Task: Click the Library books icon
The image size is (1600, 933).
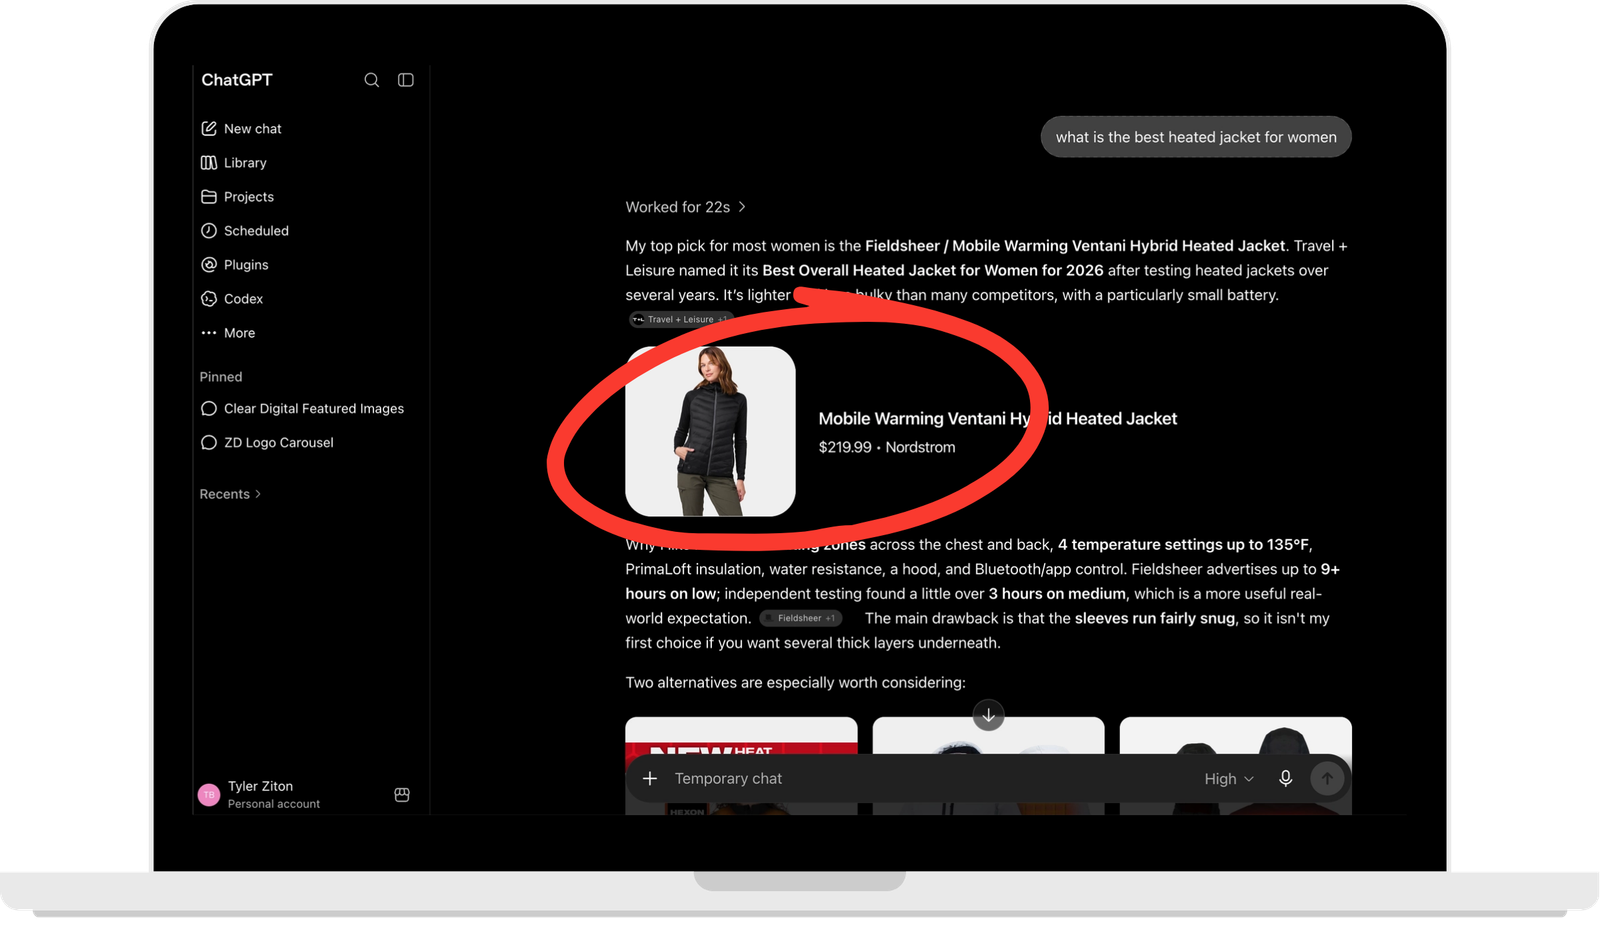Action: [x=209, y=163]
